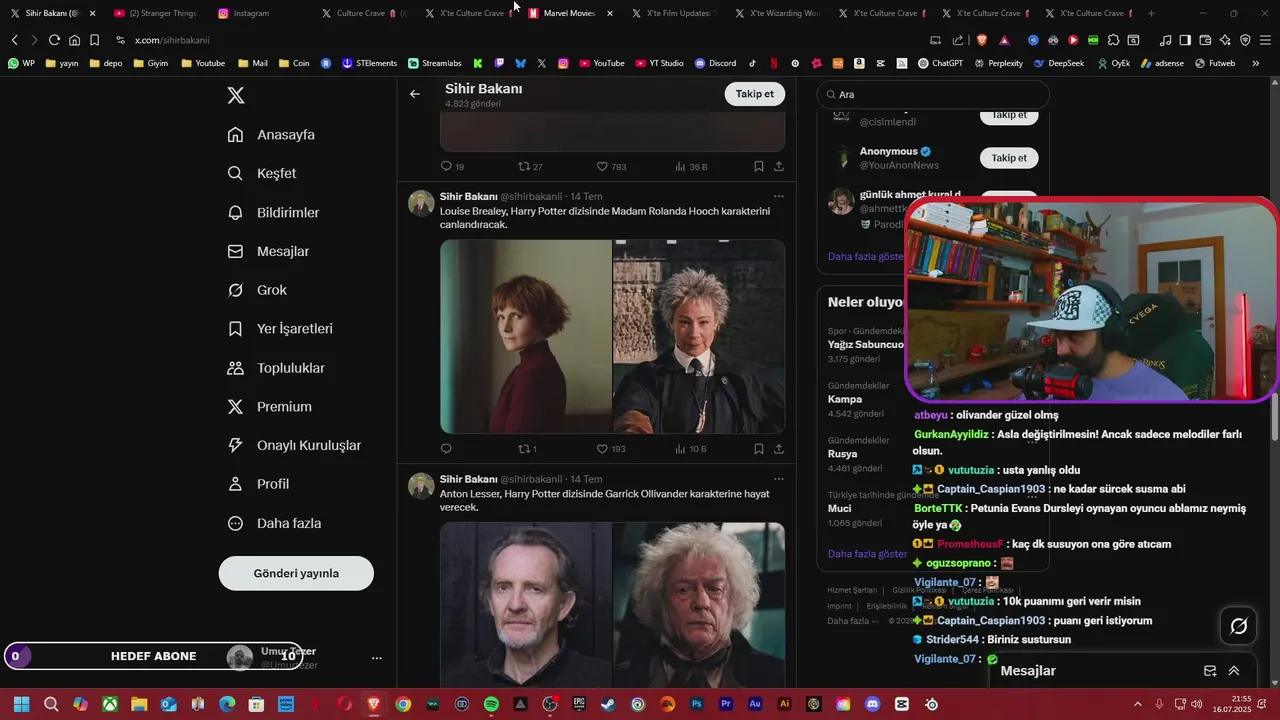Repost icon on post with 27 reposts
Screen dimensions: 1280x720
tap(523, 166)
